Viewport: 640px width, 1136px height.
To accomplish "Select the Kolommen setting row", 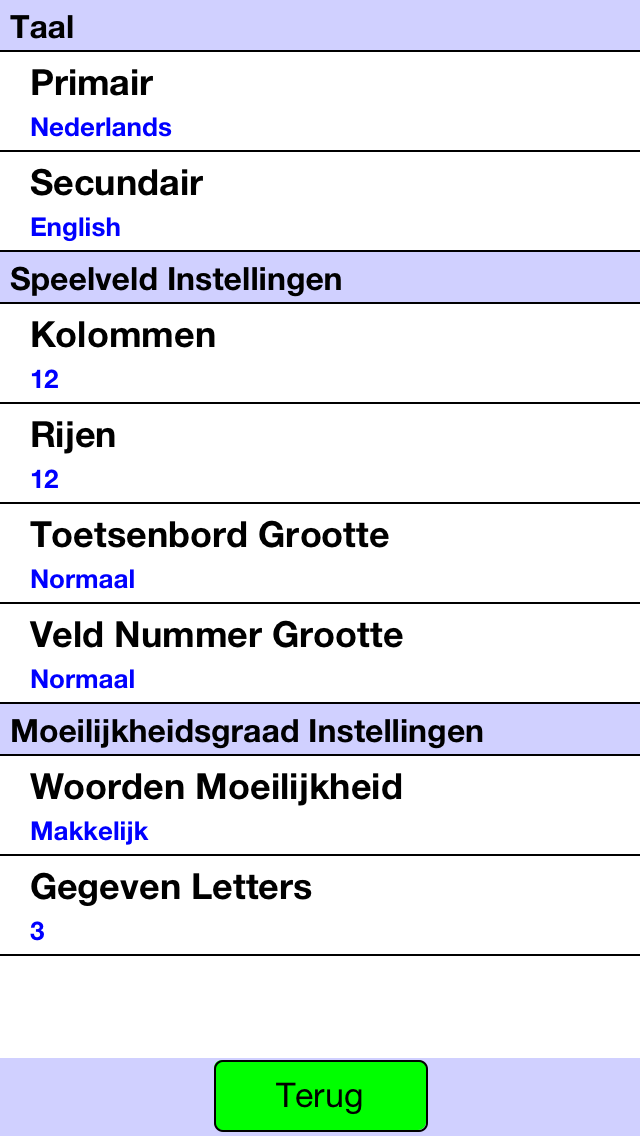I will tap(320, 354).
